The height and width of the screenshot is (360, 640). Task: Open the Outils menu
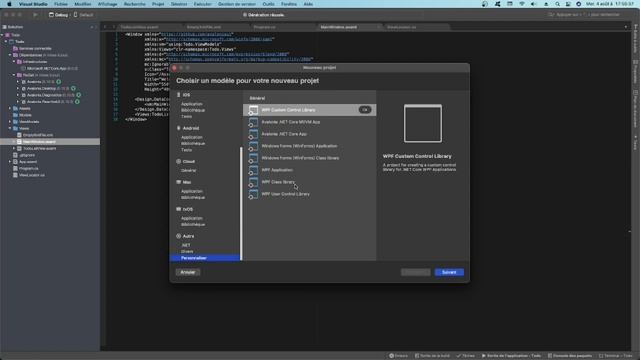[269, 4]
